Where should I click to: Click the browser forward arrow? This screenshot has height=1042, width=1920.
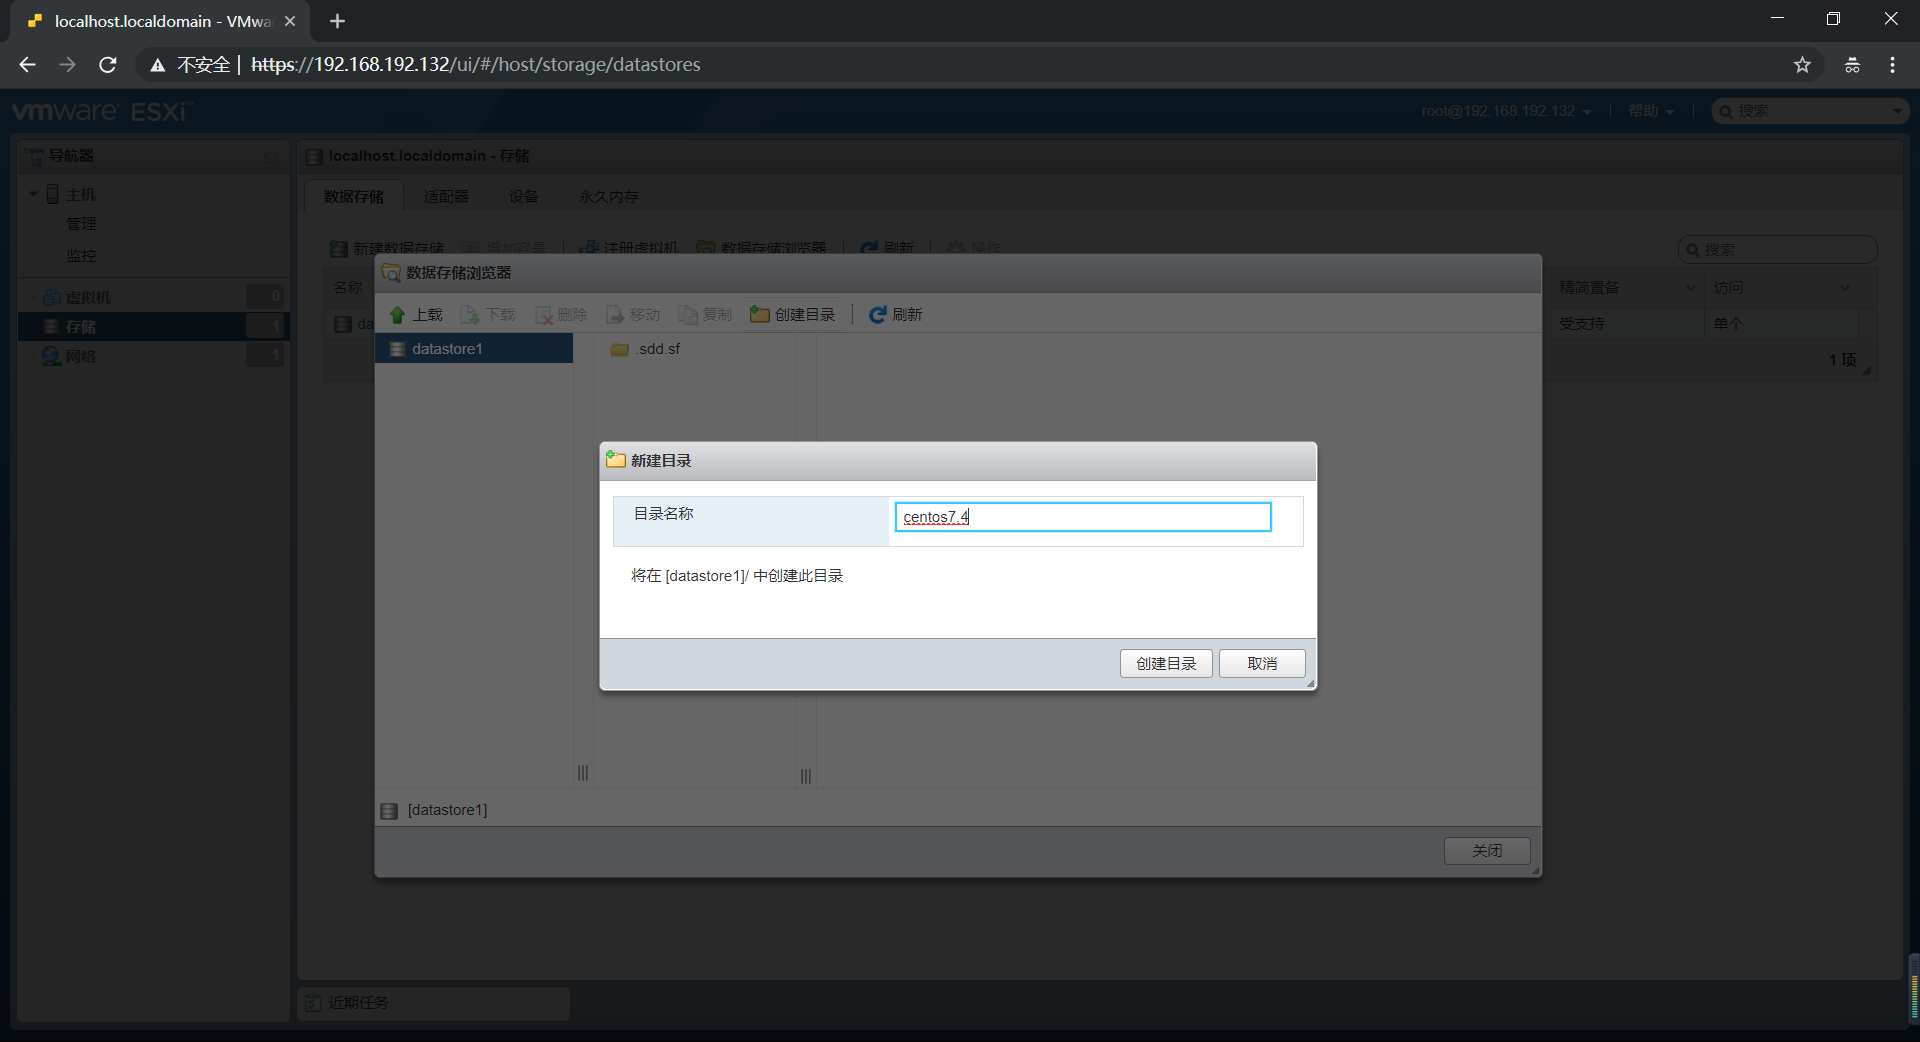tap(67, 65)
